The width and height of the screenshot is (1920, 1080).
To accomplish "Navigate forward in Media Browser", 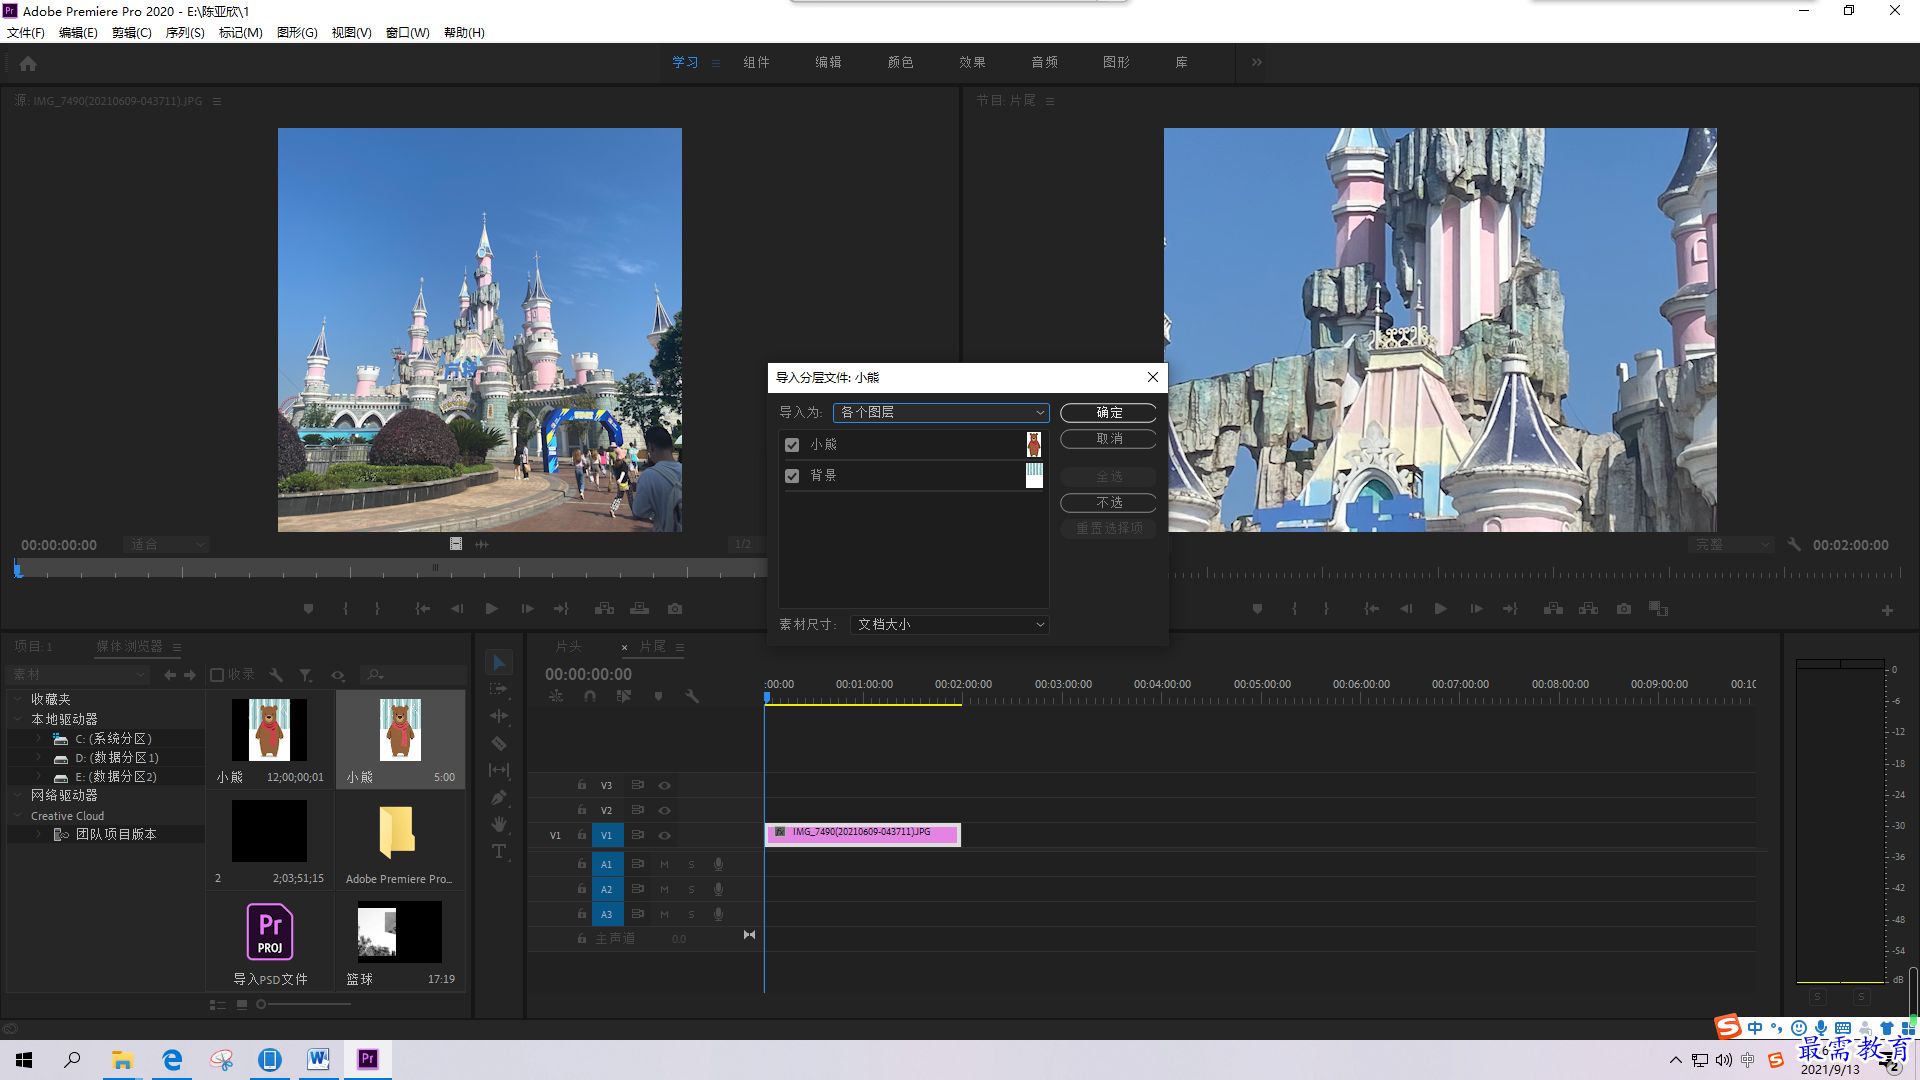I will point(190,675).
